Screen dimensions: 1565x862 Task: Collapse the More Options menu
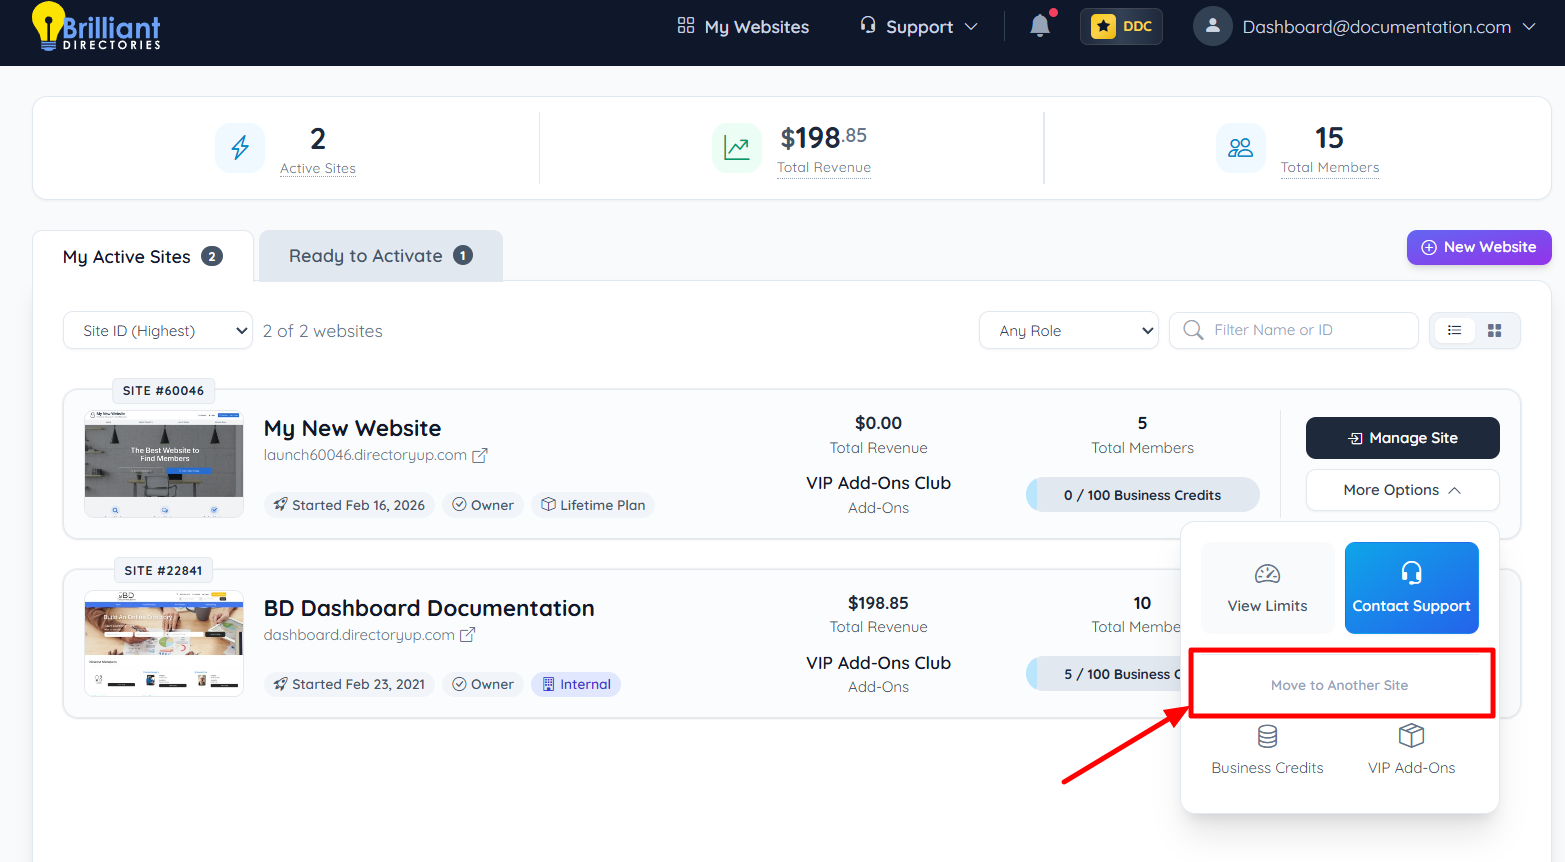[1402, 490]
